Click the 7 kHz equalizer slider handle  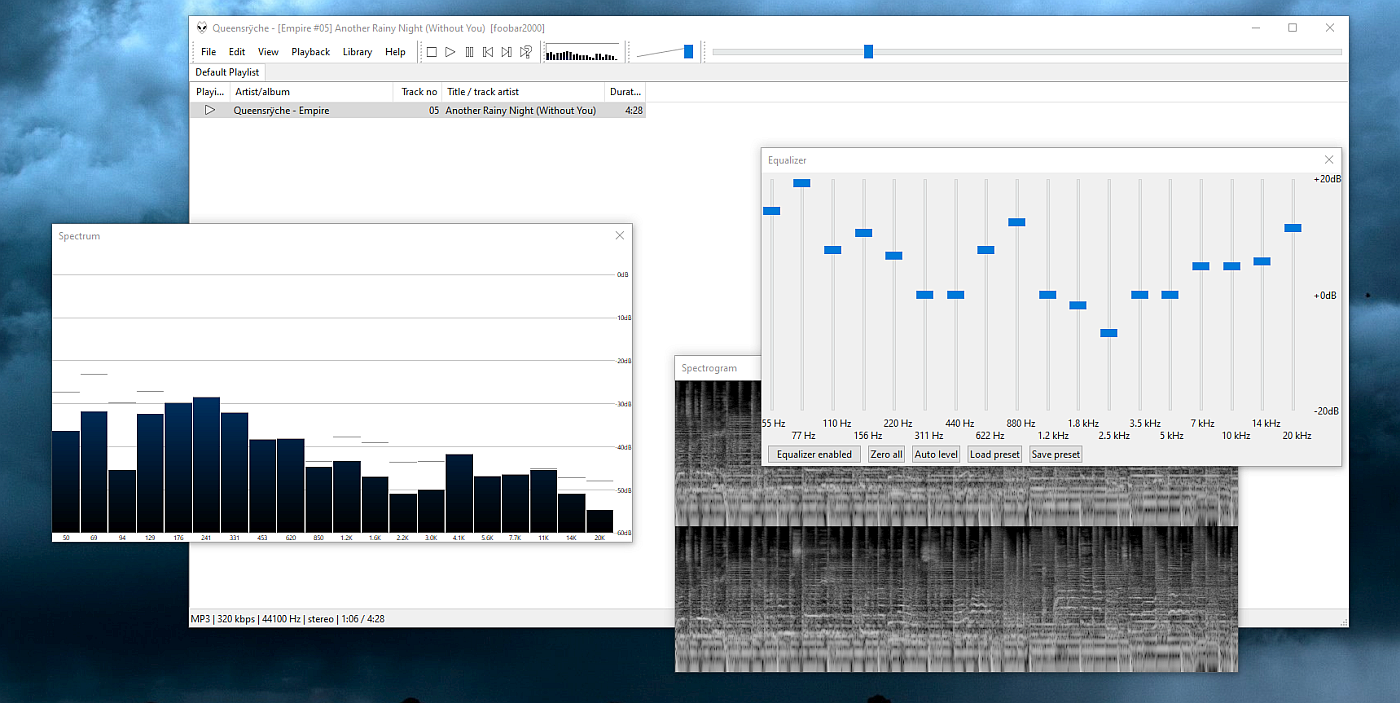(1201, 266)
